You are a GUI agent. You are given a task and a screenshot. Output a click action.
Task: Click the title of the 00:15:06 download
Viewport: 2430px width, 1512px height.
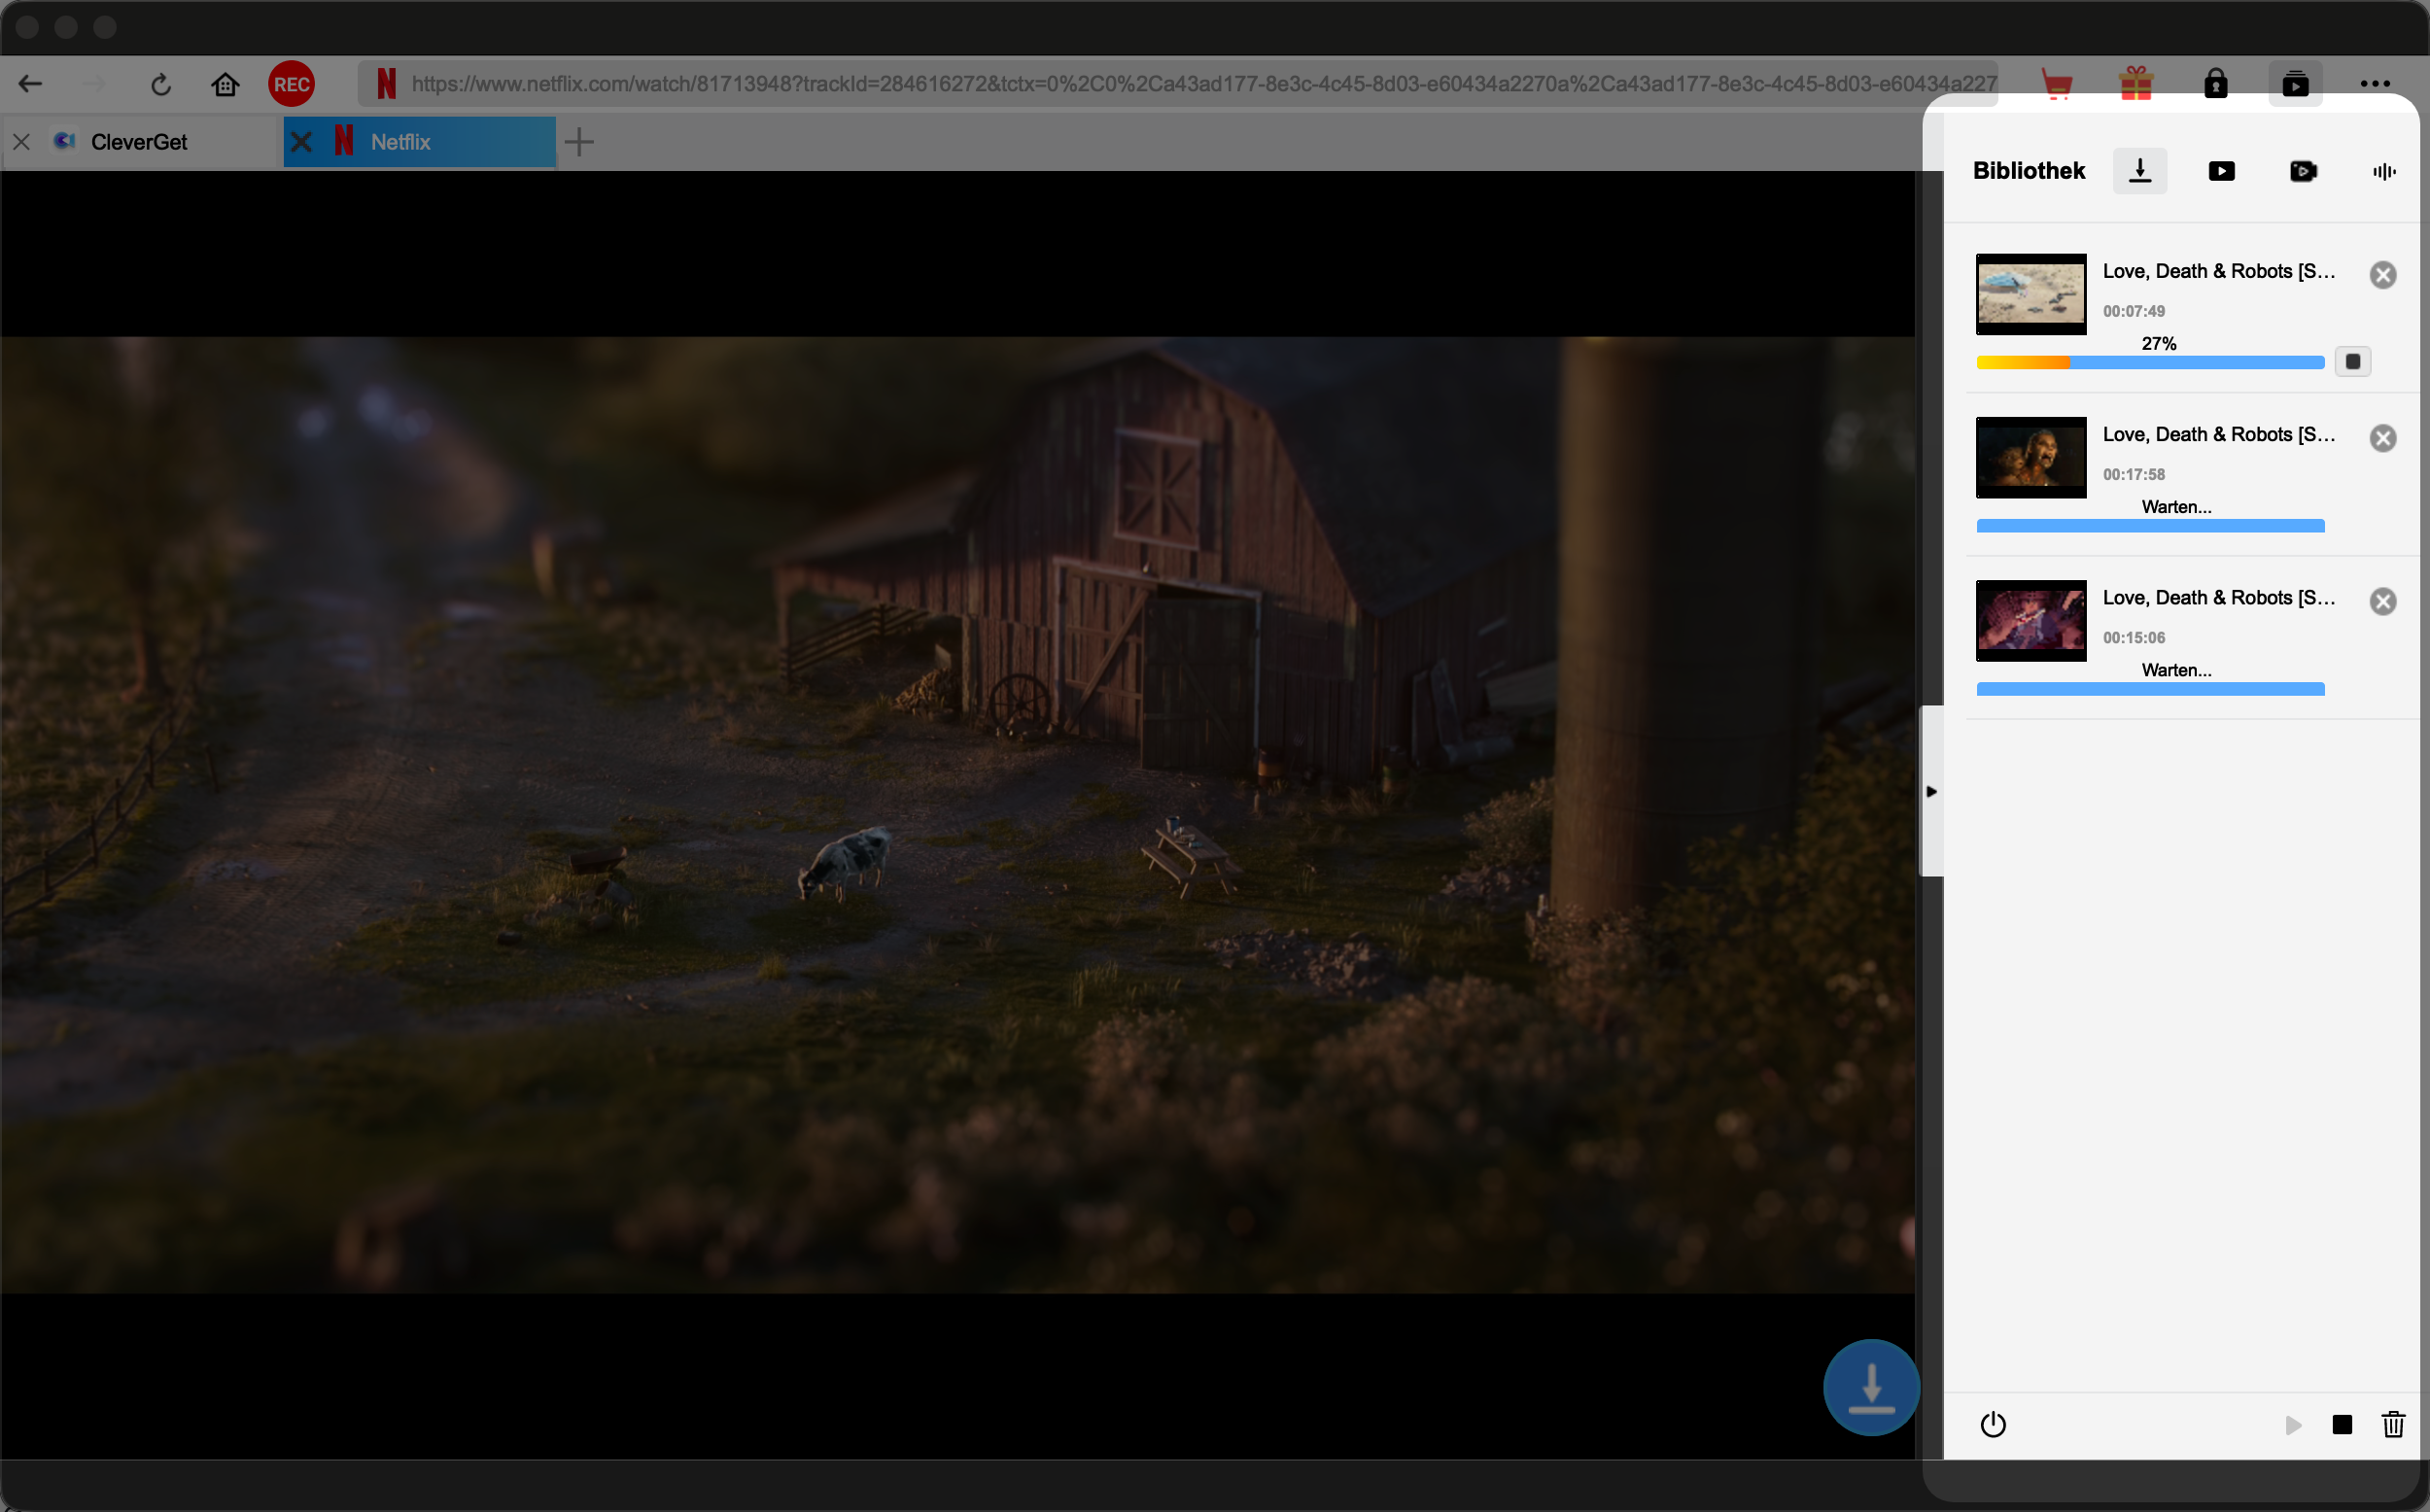(2219, 597)
